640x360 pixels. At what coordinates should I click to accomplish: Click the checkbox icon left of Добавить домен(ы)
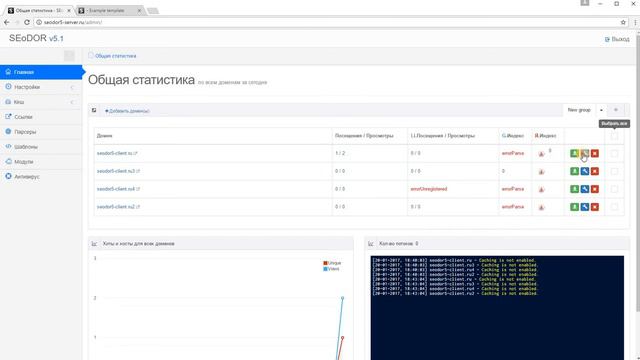94,110
